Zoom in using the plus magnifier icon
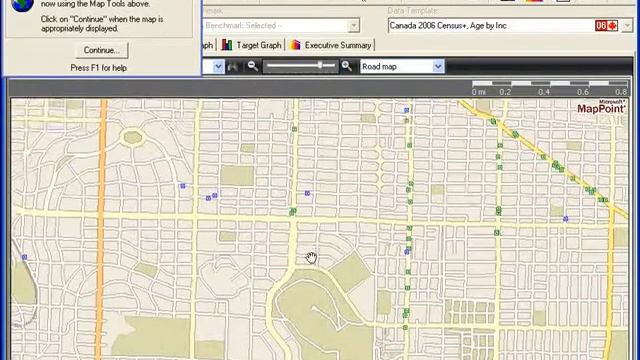640x360 pixels. point(347,66)
